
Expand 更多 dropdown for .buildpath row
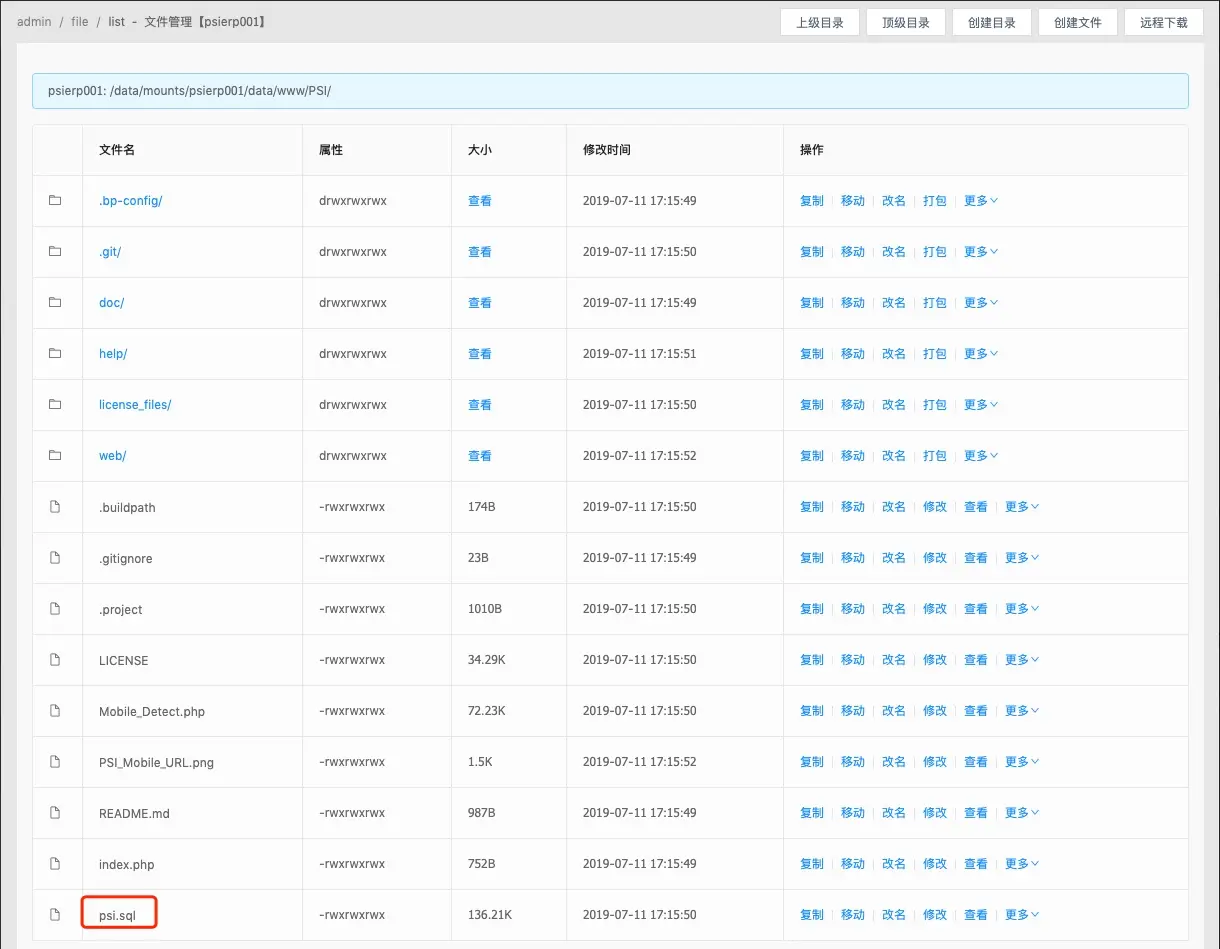click(1022, 507)
